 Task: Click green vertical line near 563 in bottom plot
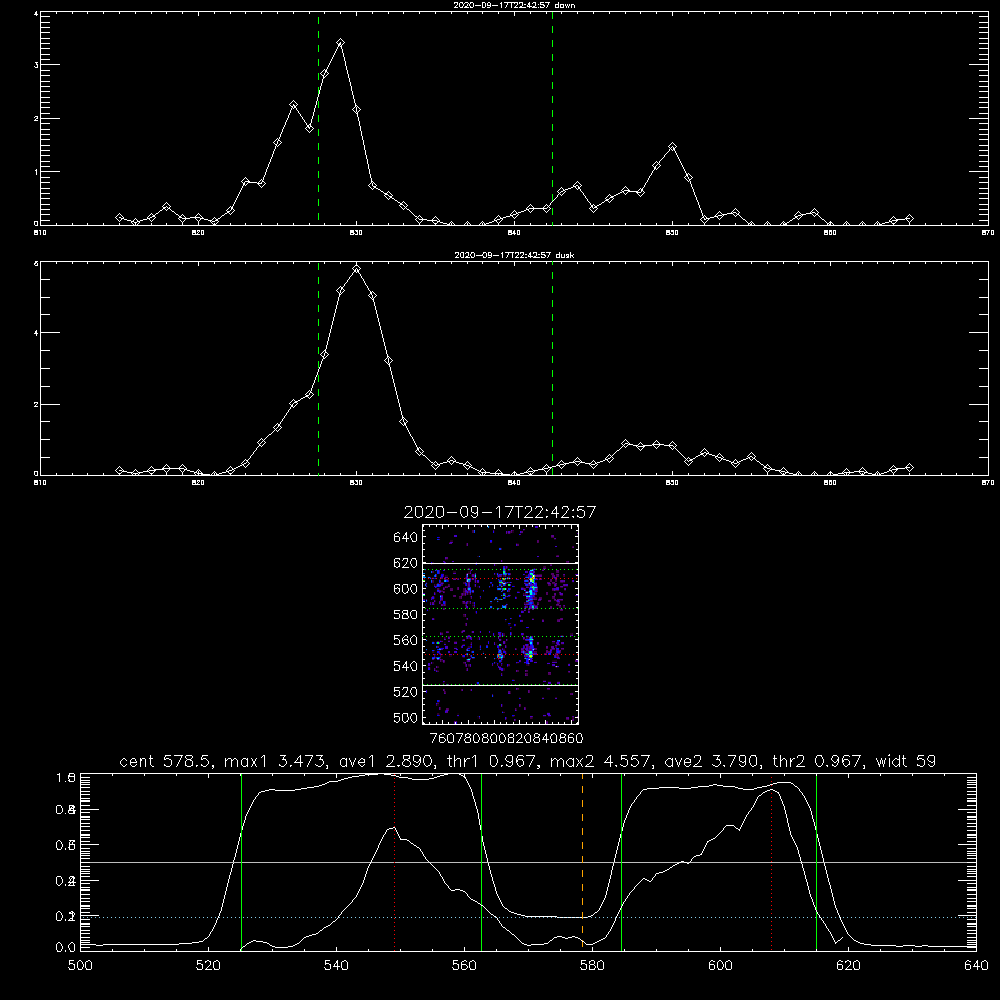(x=482, y=862)
